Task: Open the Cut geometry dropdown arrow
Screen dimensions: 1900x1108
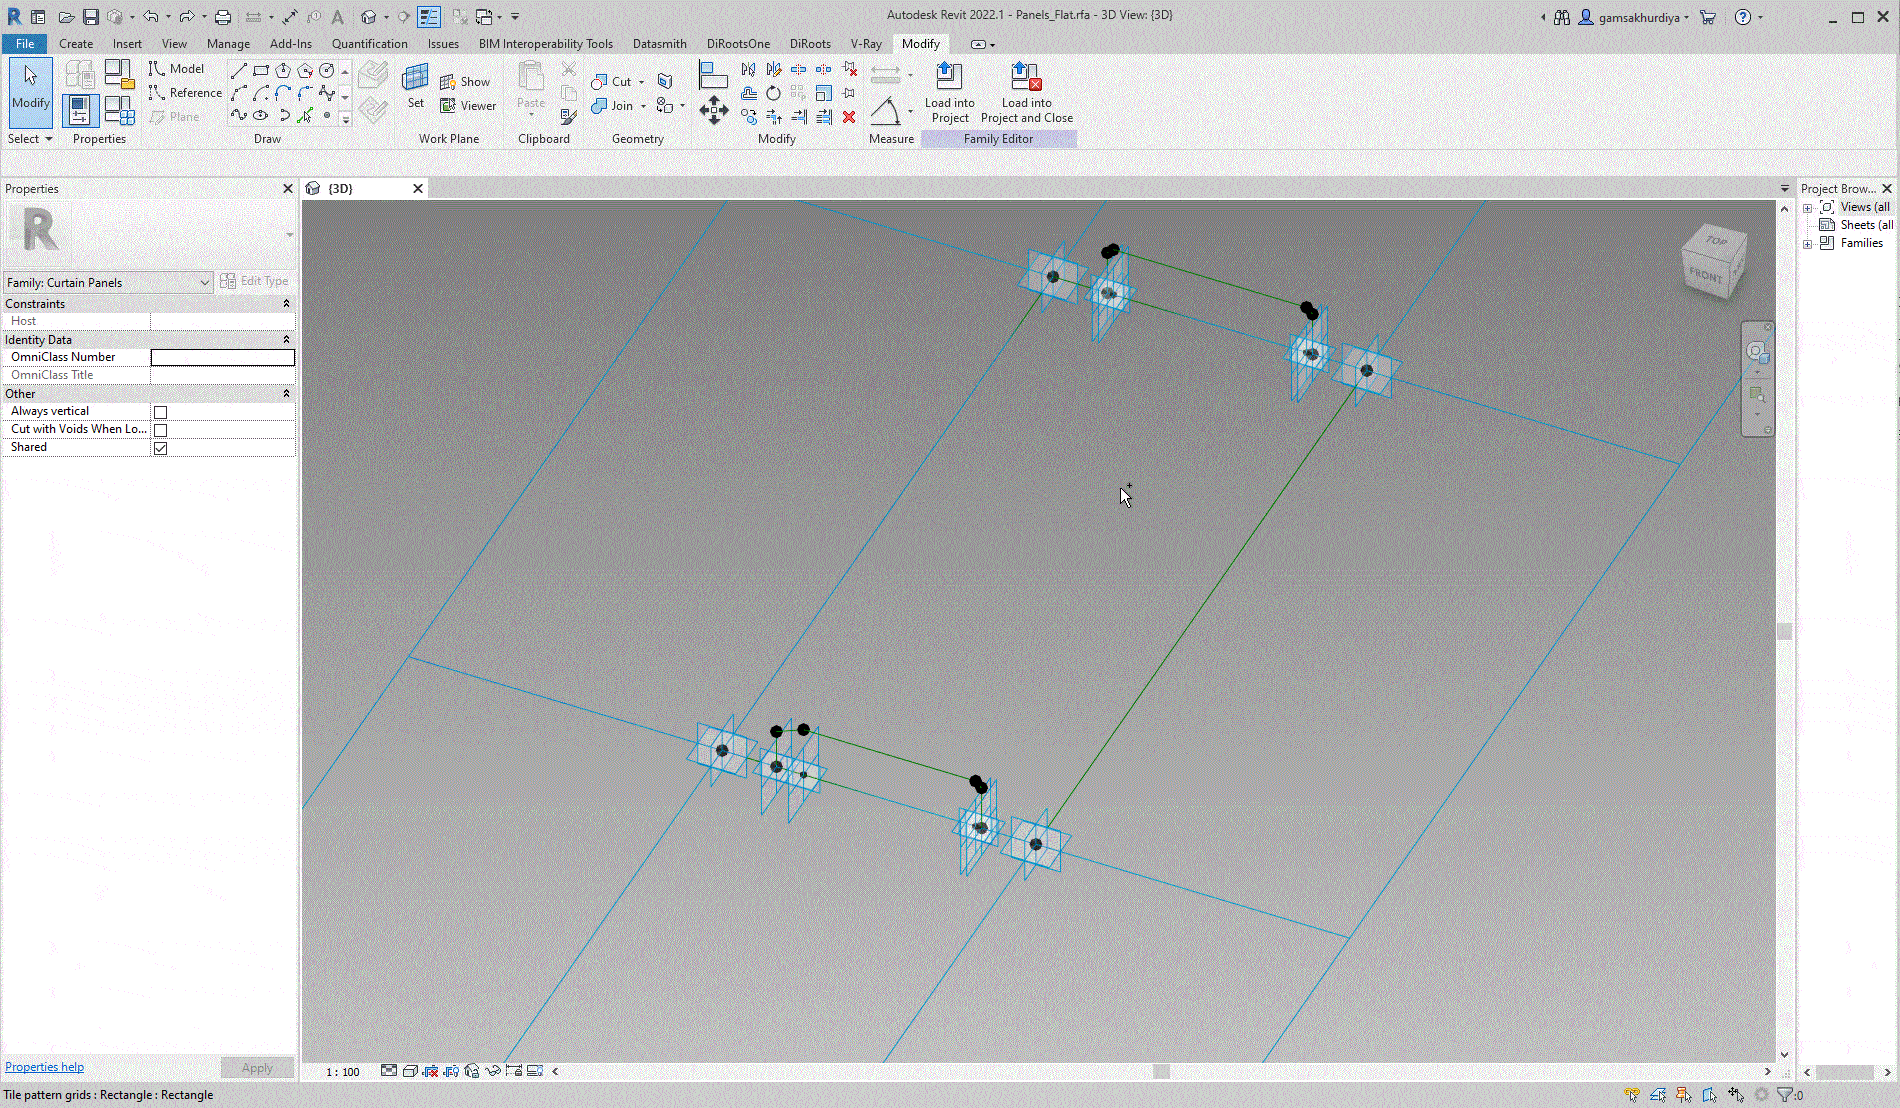Action: (x=642, y=82)
